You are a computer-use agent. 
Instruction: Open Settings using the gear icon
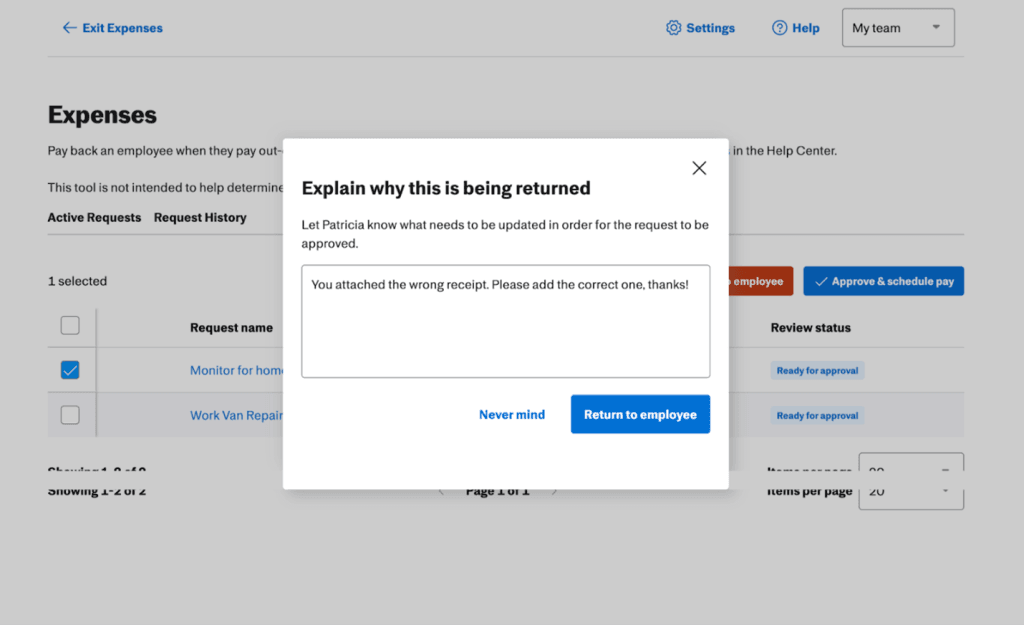(674, 27)
